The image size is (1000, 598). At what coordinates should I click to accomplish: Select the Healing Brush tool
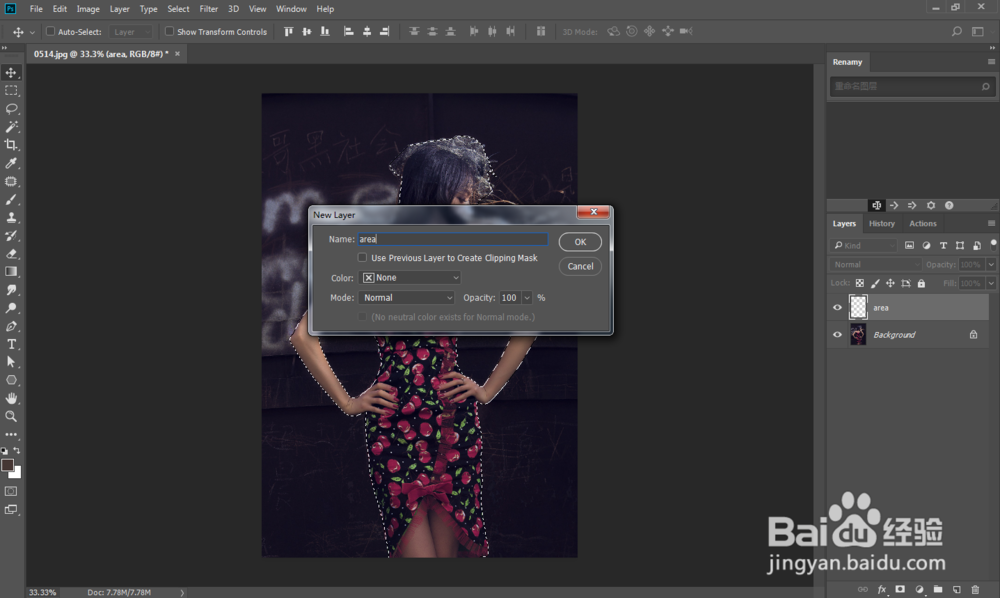11,181
